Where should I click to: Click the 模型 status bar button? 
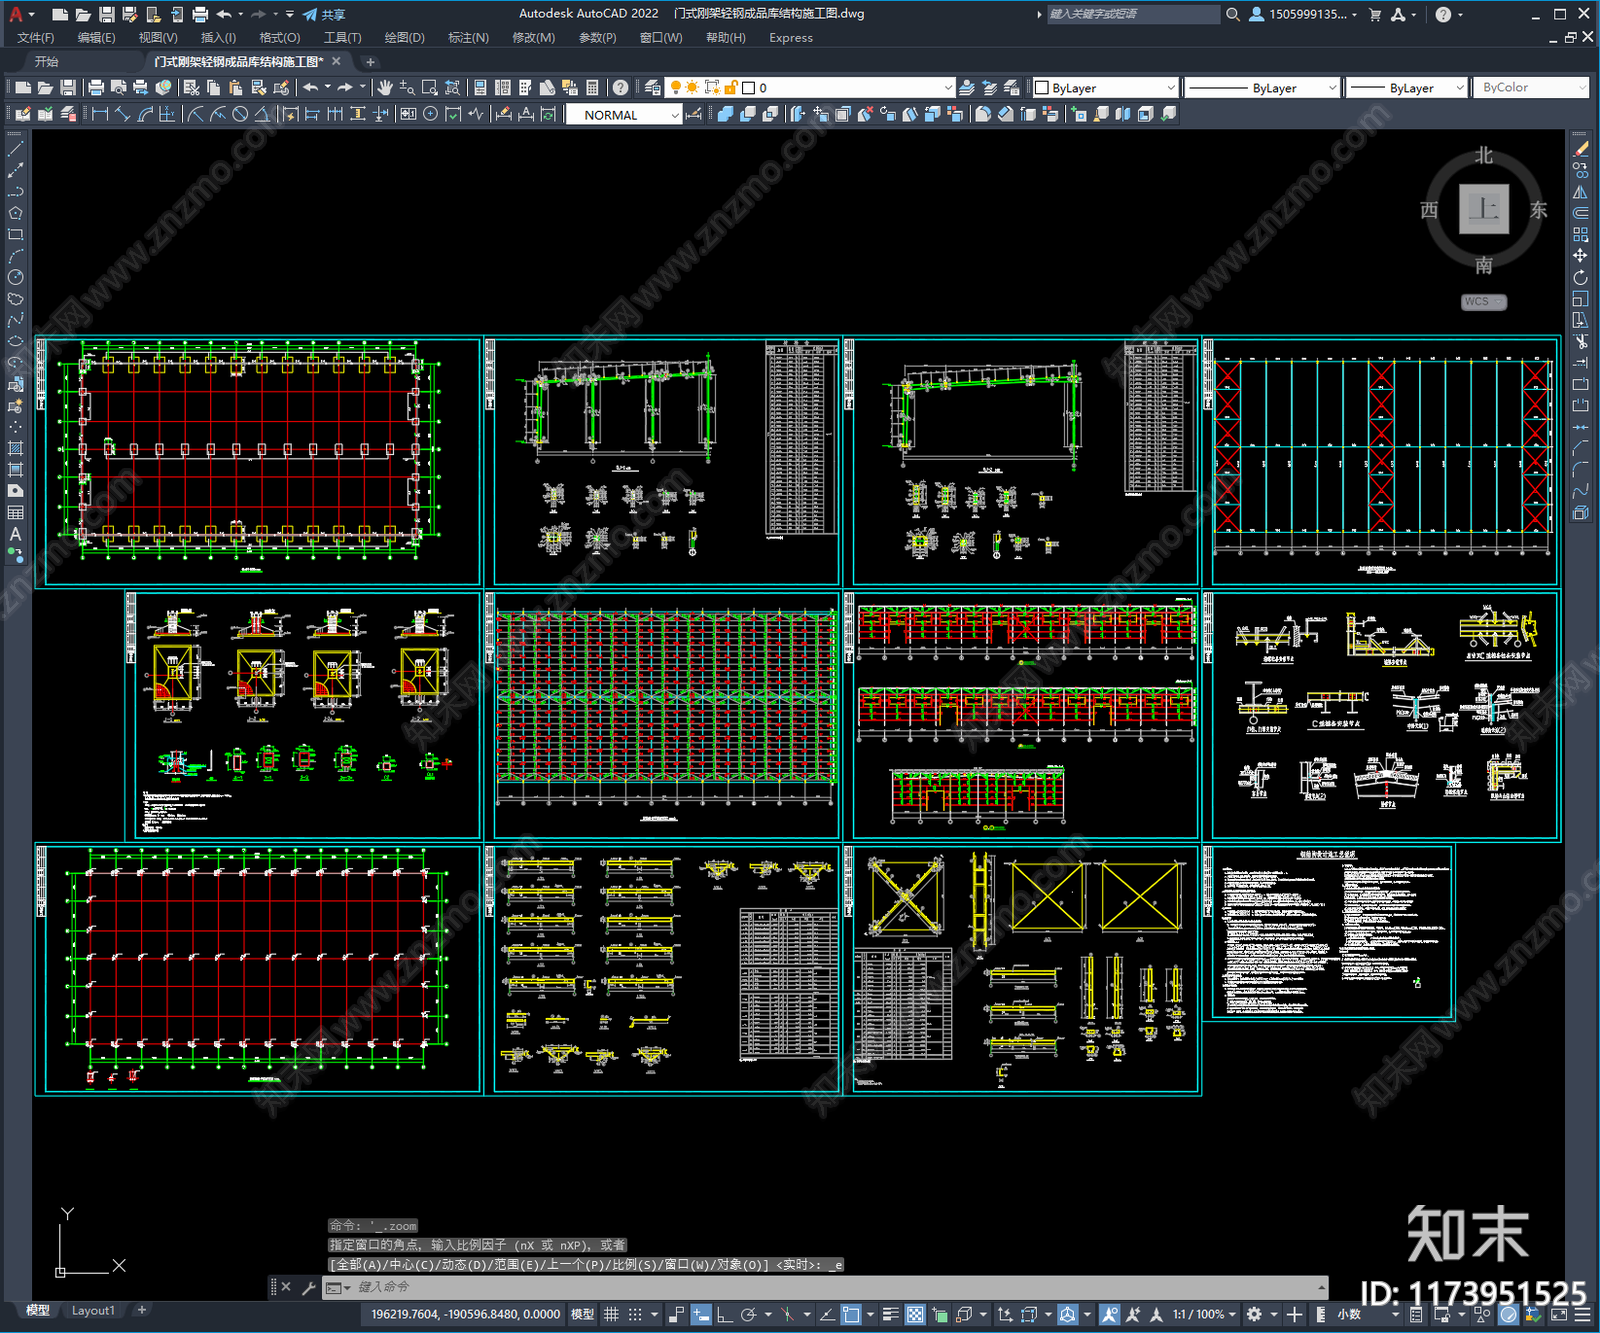tap(582, 1314)
